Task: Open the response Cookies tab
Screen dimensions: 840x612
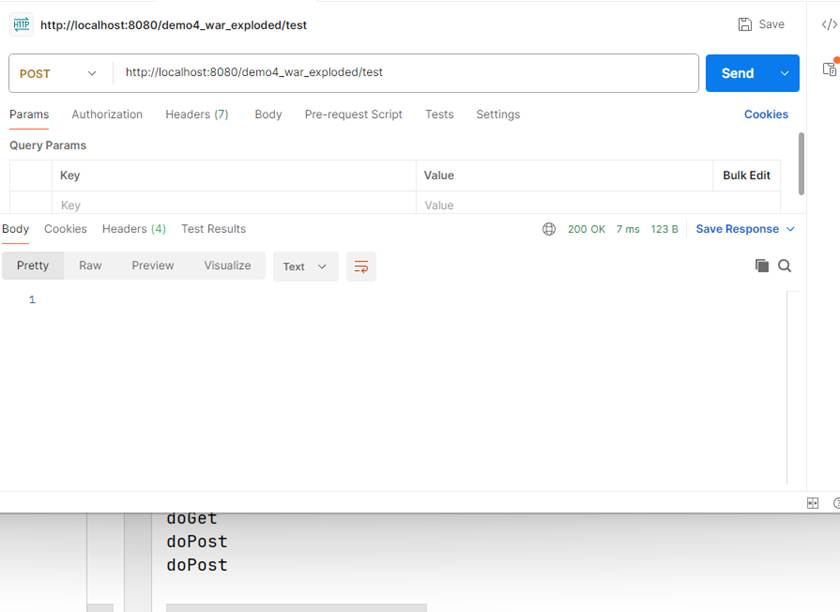Action: coord(65,229)
